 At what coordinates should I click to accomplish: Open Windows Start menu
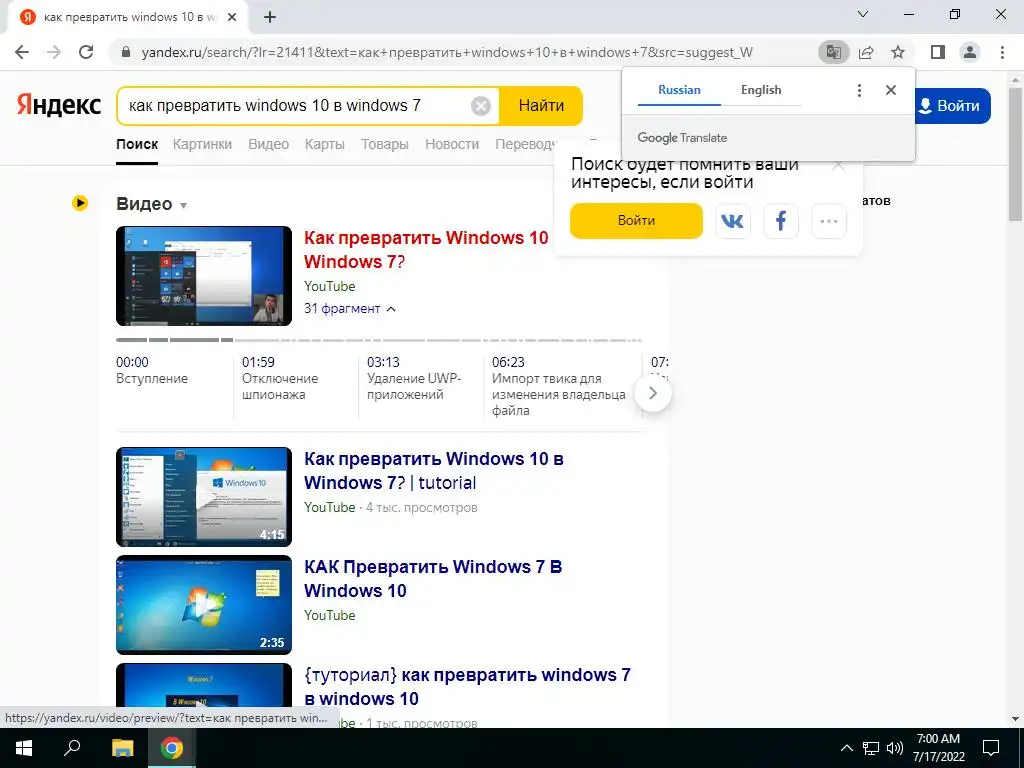[x=24, y=748]
